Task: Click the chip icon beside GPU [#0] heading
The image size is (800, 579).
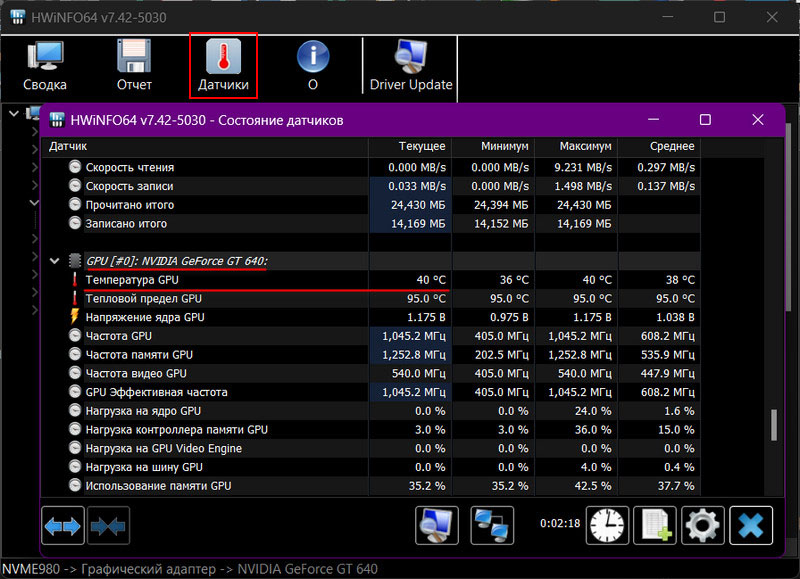Action: tap(75, 261)
